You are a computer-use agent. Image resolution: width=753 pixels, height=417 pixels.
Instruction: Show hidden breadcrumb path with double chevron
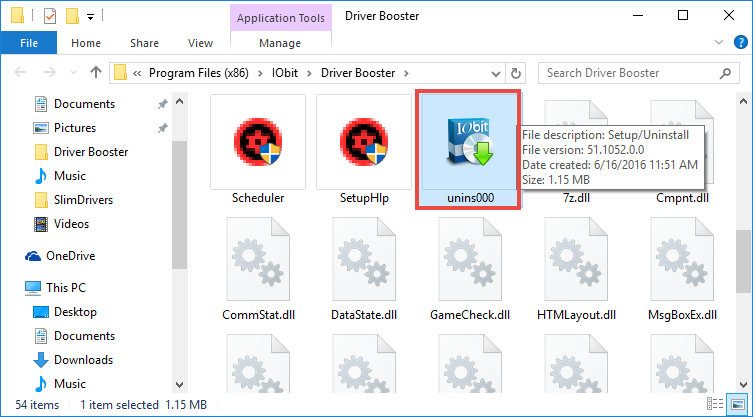point(137,74)
